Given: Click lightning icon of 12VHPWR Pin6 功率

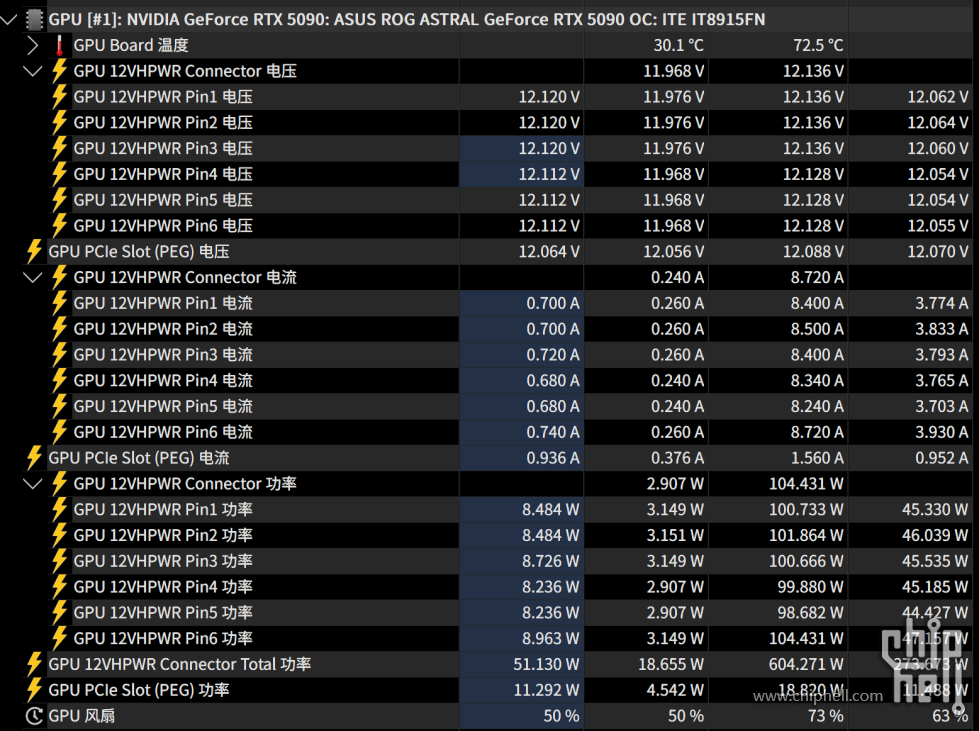Looking at the screenshot, I should 59,639.
